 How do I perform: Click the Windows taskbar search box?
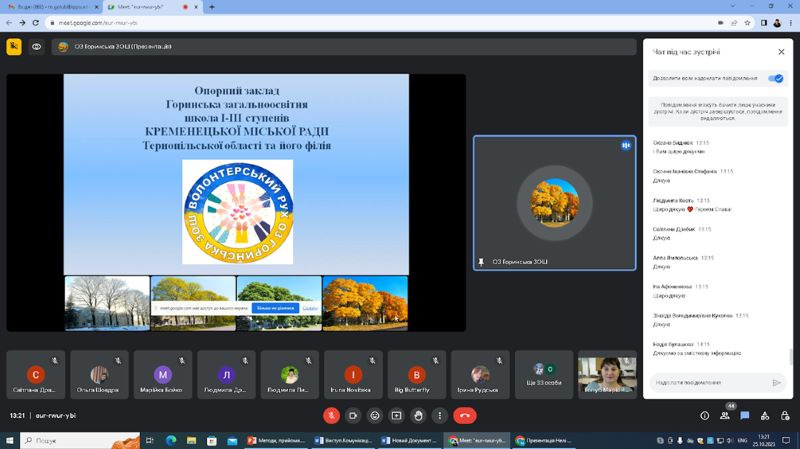coord(80,440)
